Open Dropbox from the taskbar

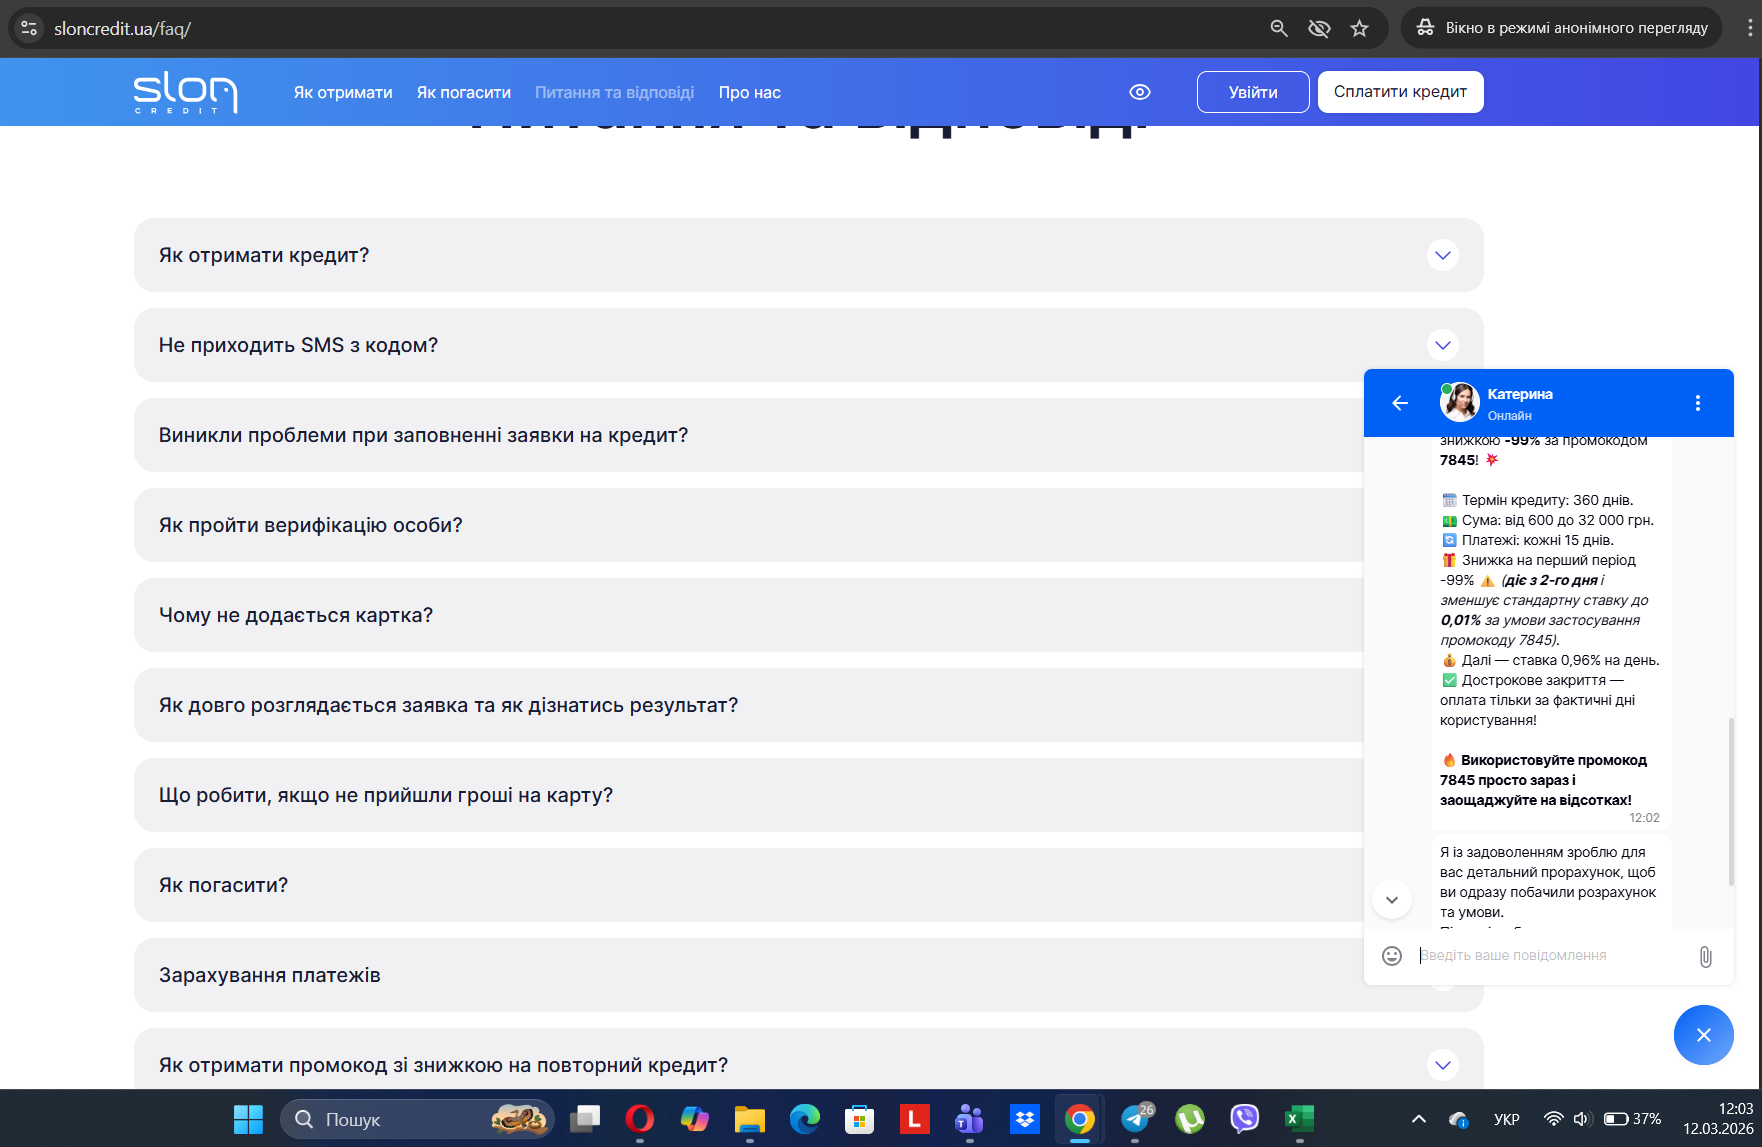[1024, 1119]
